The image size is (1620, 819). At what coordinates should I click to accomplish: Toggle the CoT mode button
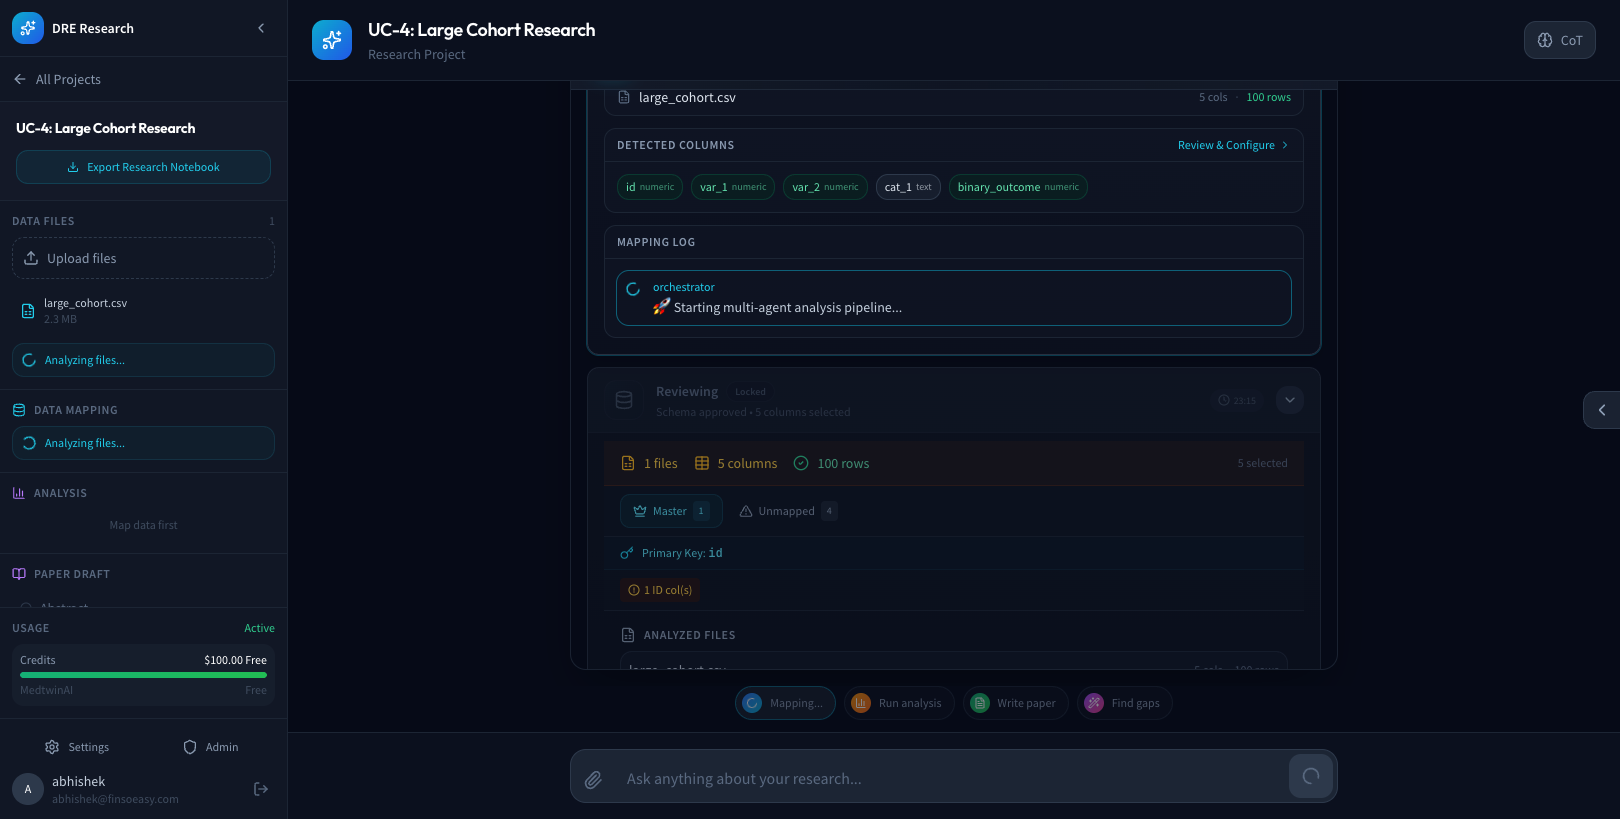(x=1559, y=40)
